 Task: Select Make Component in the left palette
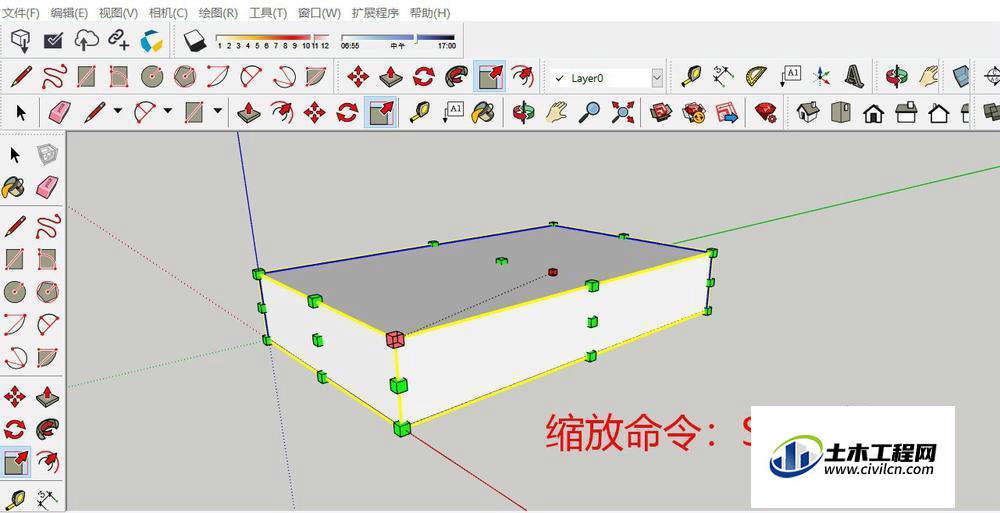coord(47,154)
